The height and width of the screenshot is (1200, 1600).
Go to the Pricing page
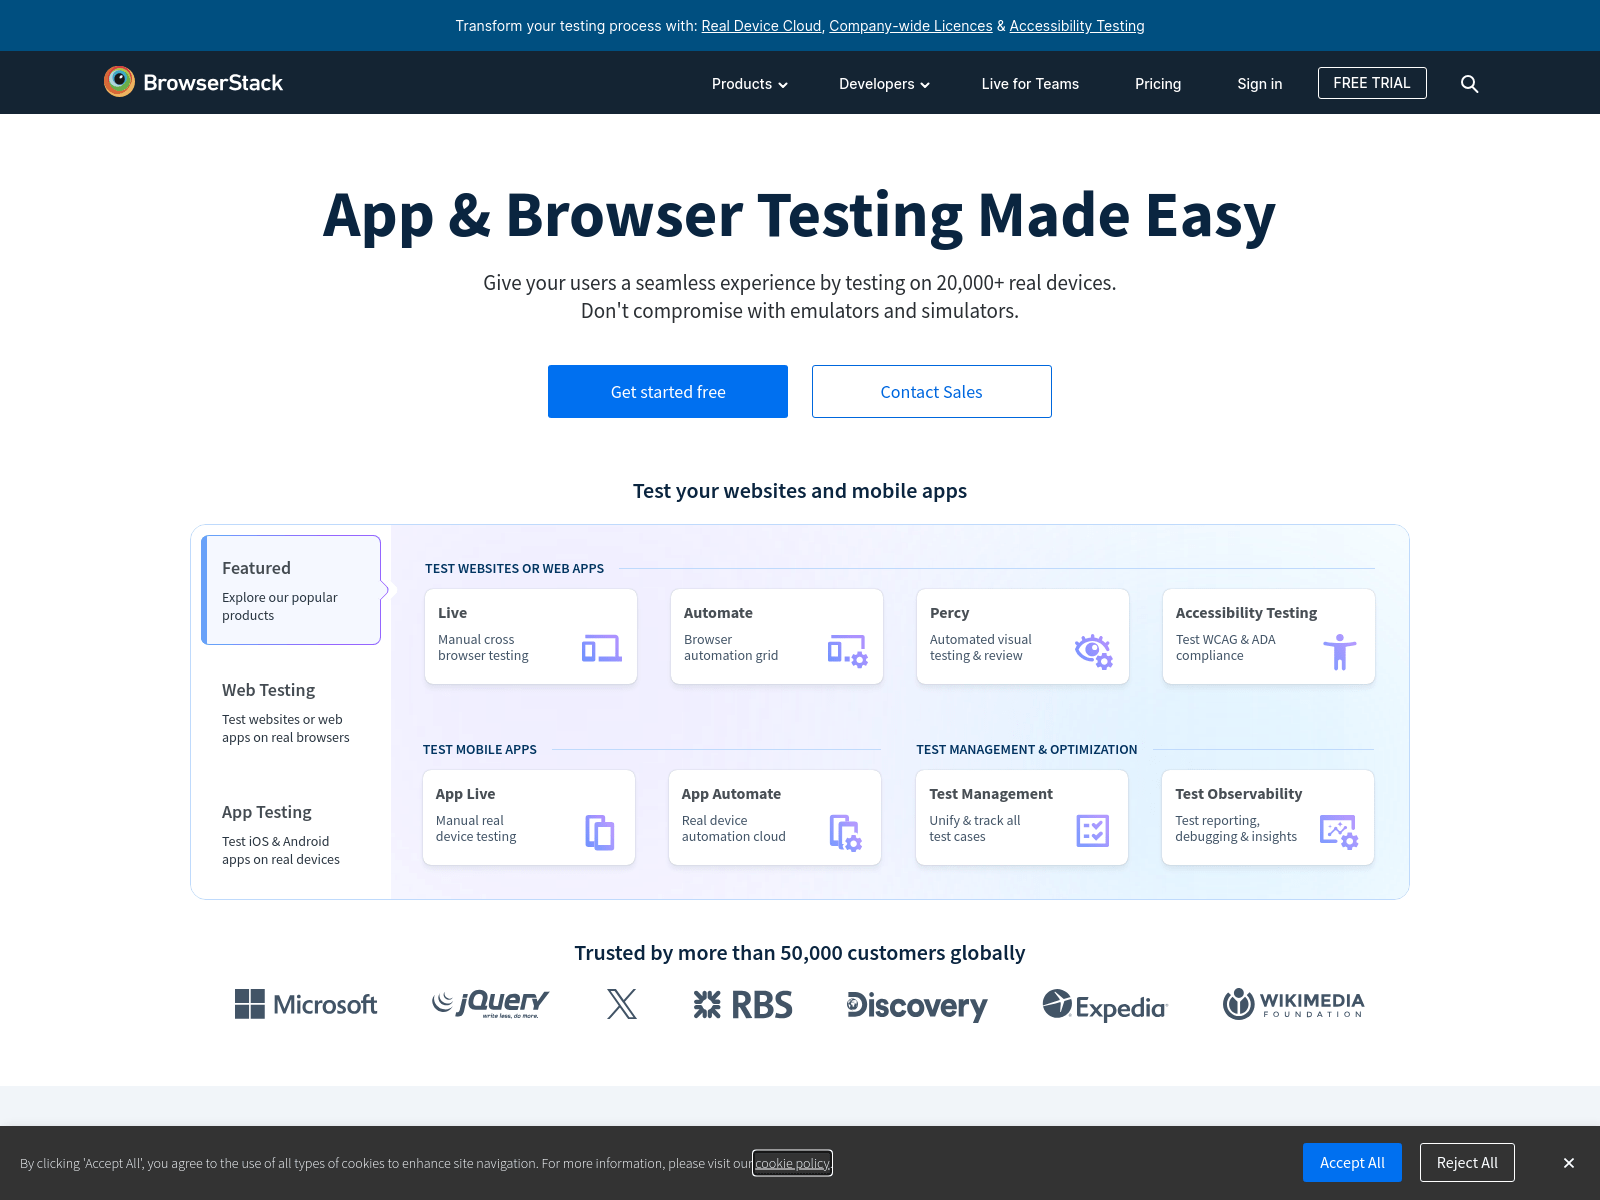coord(1158,84)
